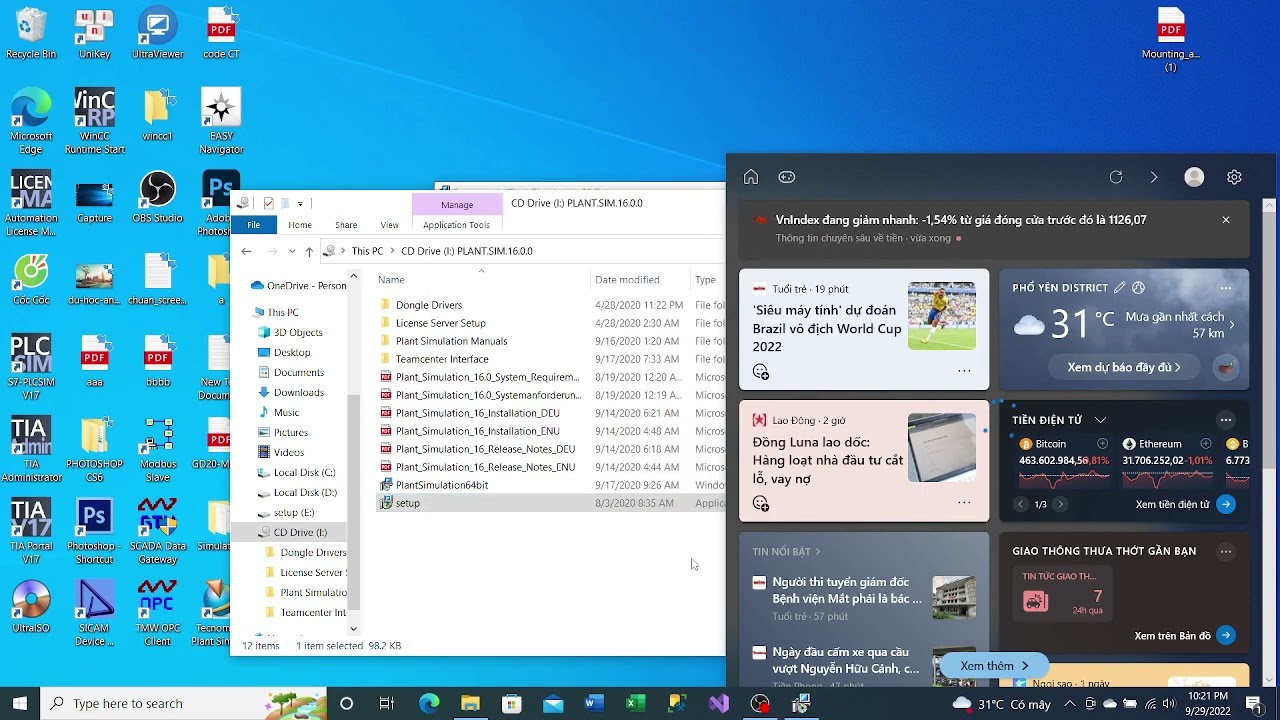Go back in File Explorer

[247, 251]
